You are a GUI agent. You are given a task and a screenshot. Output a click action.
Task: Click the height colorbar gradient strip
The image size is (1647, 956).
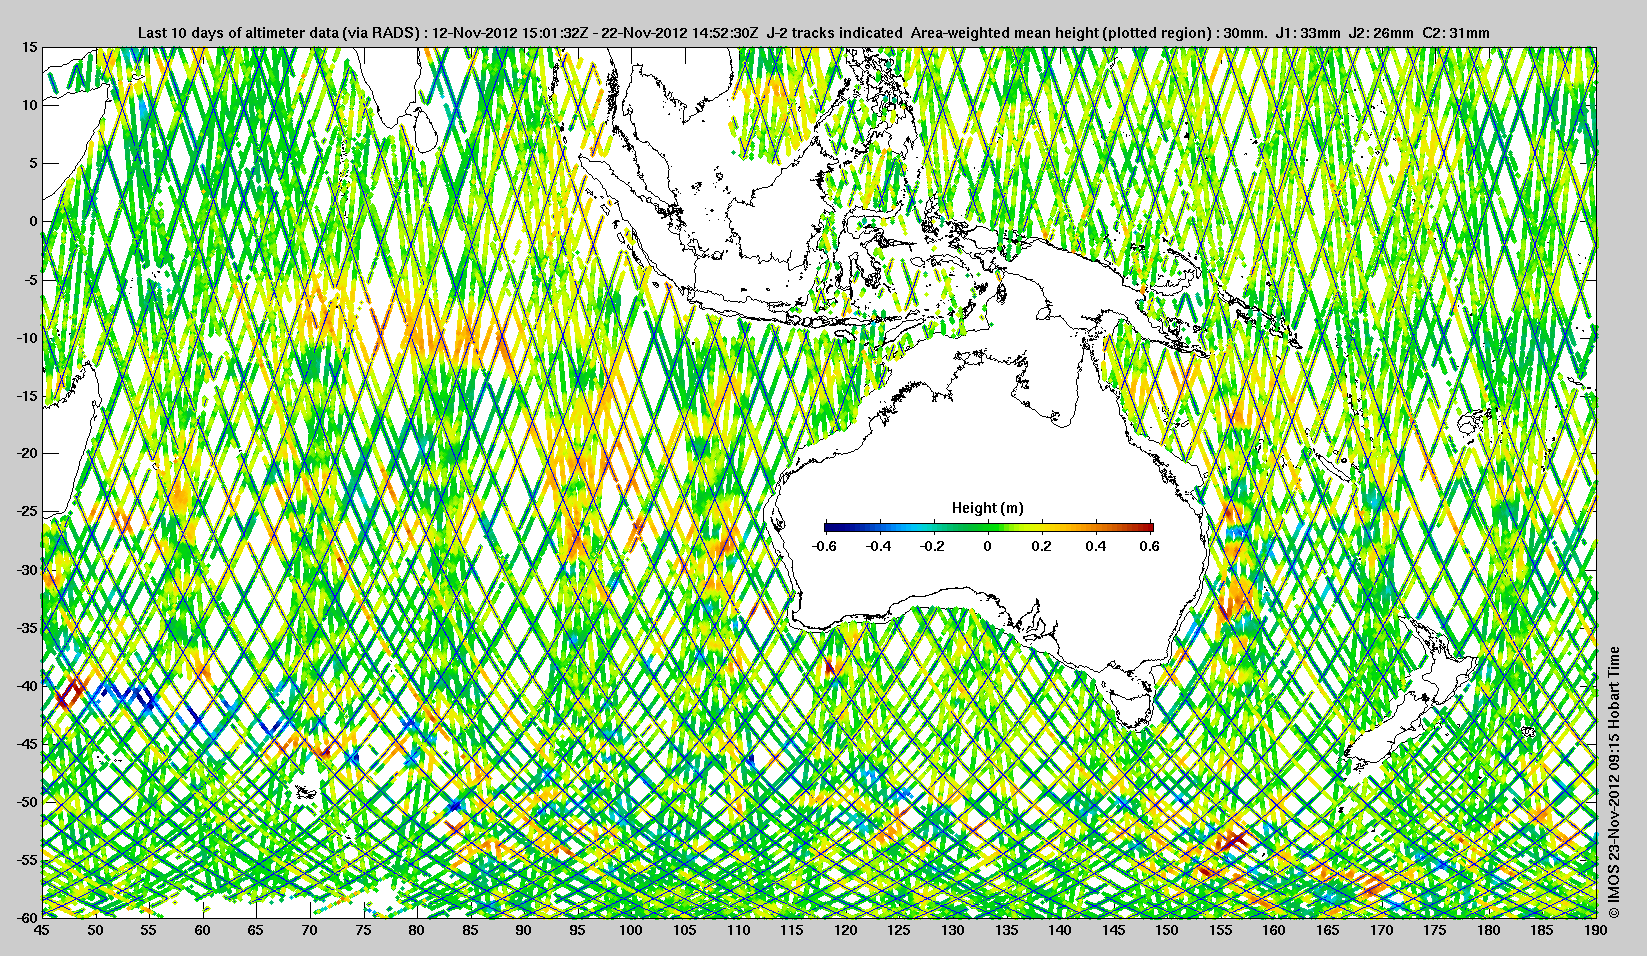point(988,527)
